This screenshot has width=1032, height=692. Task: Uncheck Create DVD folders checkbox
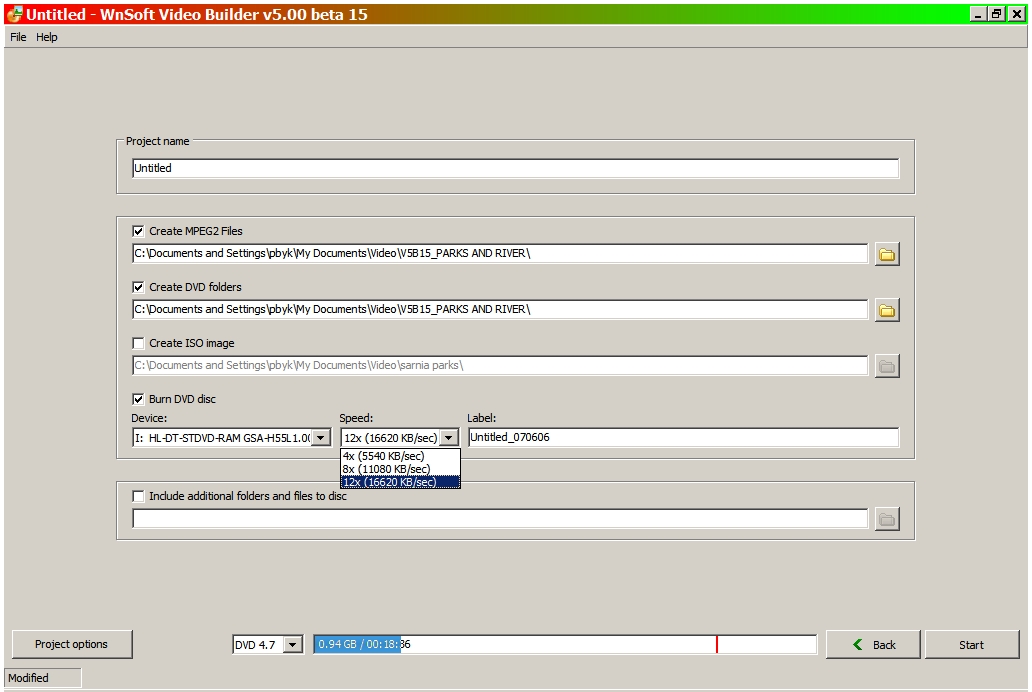click(x=138, y=287)
